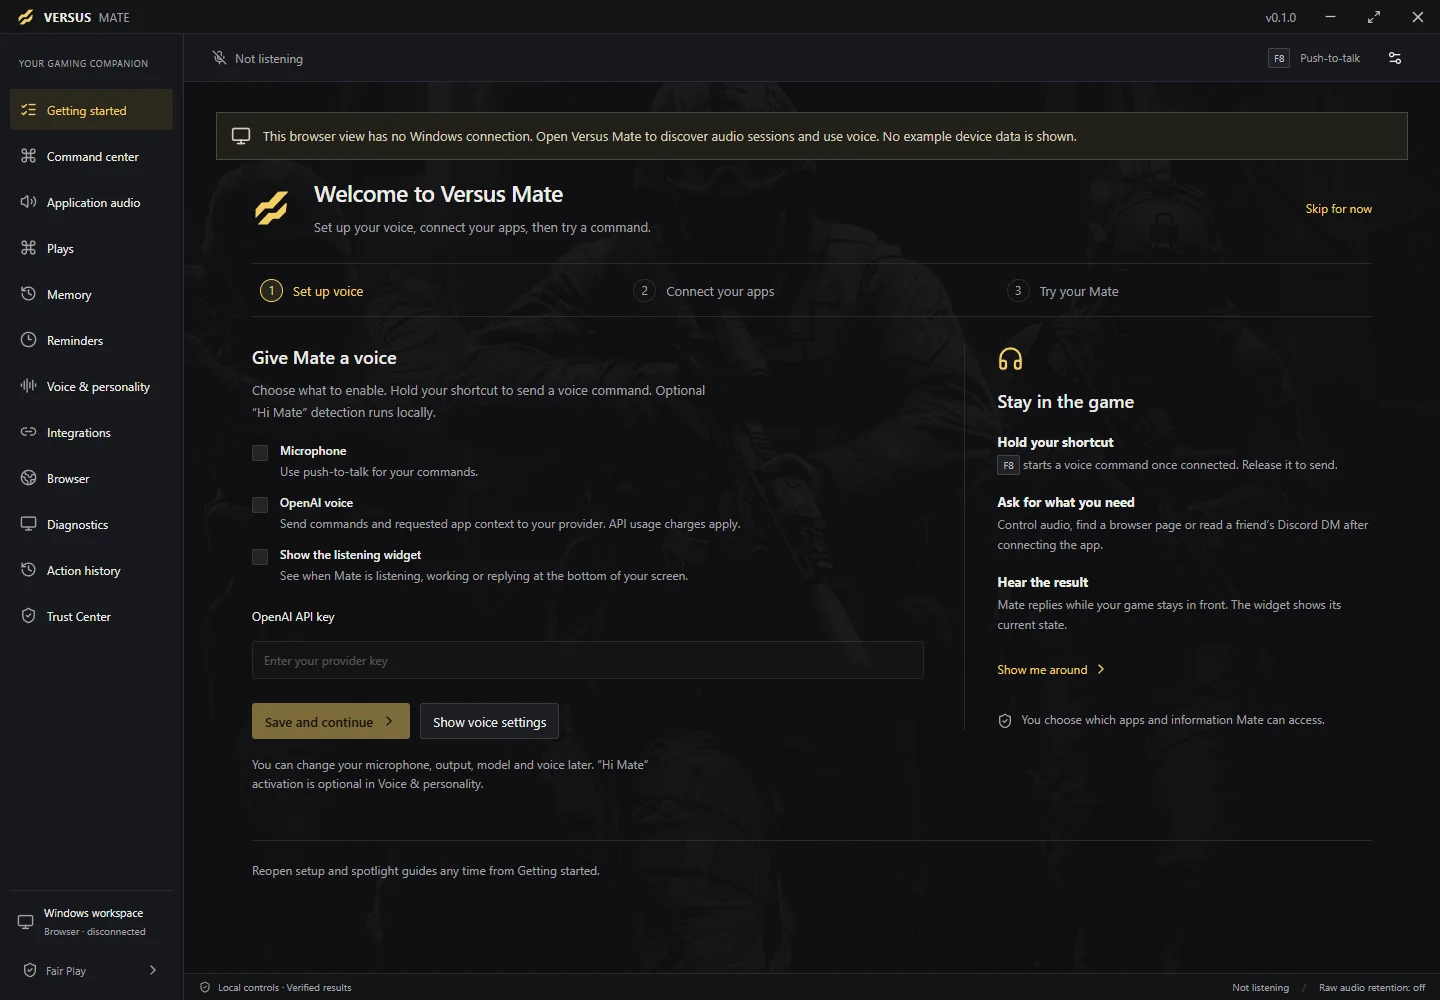Click the monitor icon in the warning banner
The image size is (1440, 1000).
click(241, 136)
